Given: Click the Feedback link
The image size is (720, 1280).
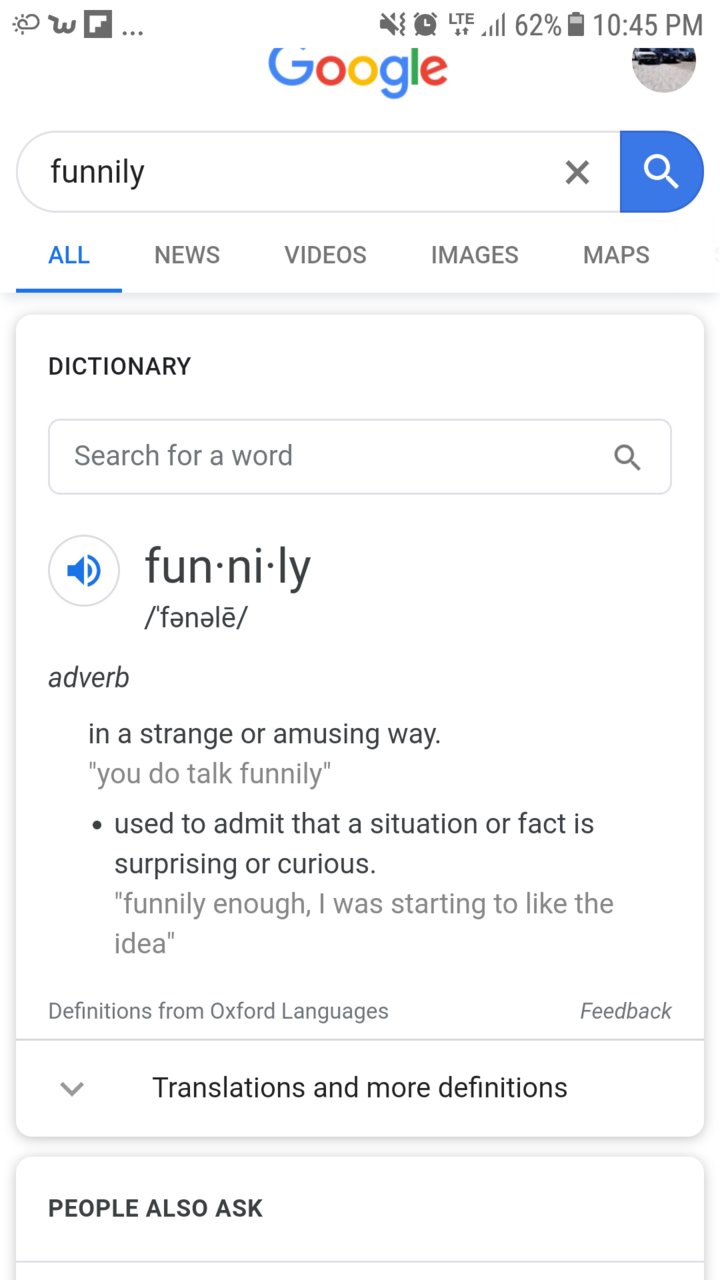Looking at the screenshot, I should click(x=626, y=1011).
